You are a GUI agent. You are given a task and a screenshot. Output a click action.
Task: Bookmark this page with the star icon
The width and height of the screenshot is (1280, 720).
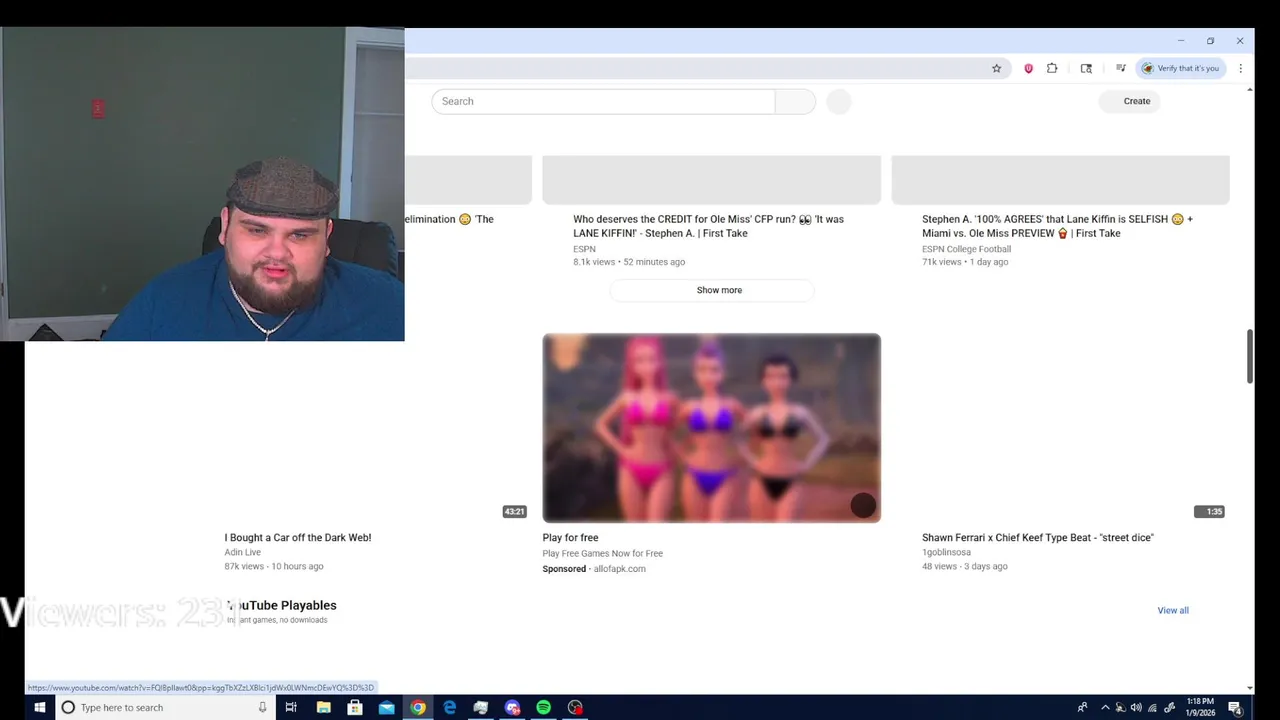click(996, 68)
